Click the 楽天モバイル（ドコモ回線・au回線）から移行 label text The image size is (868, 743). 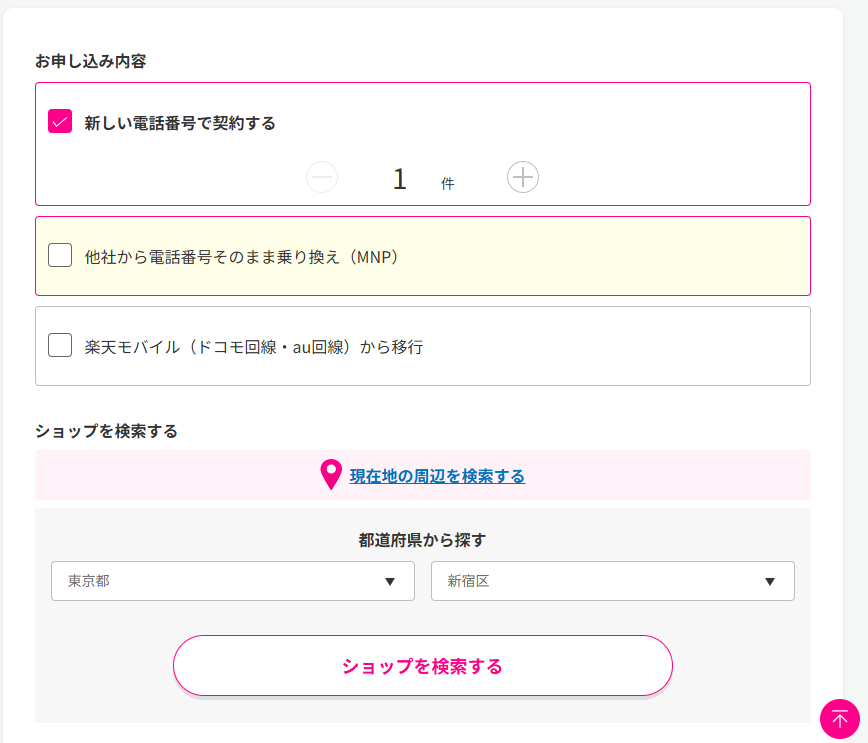tap(254, 347)
